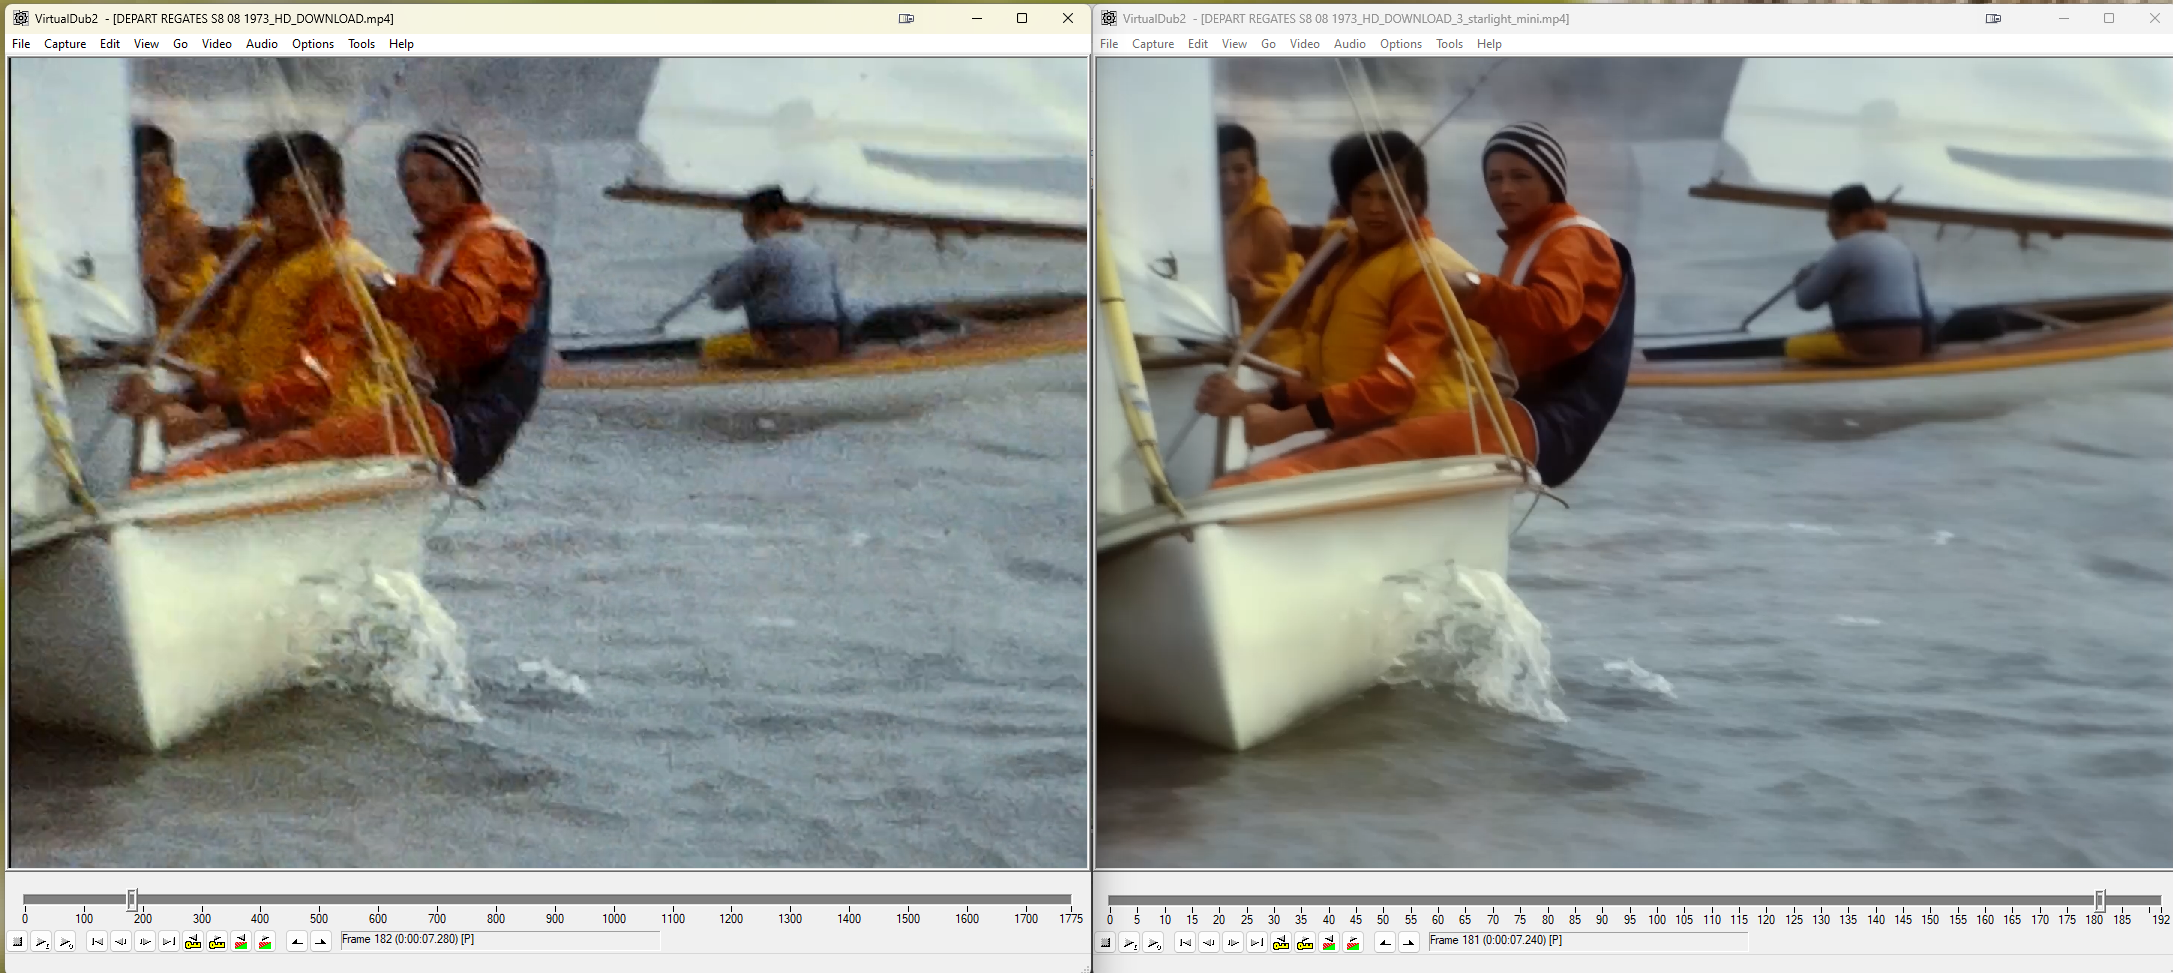
Task: Stop playback in the left VirtualDub2 window
Action: point(17,942)
